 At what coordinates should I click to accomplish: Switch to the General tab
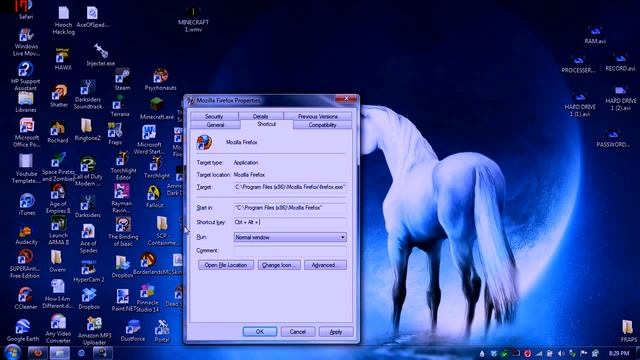tap(215, 125)
